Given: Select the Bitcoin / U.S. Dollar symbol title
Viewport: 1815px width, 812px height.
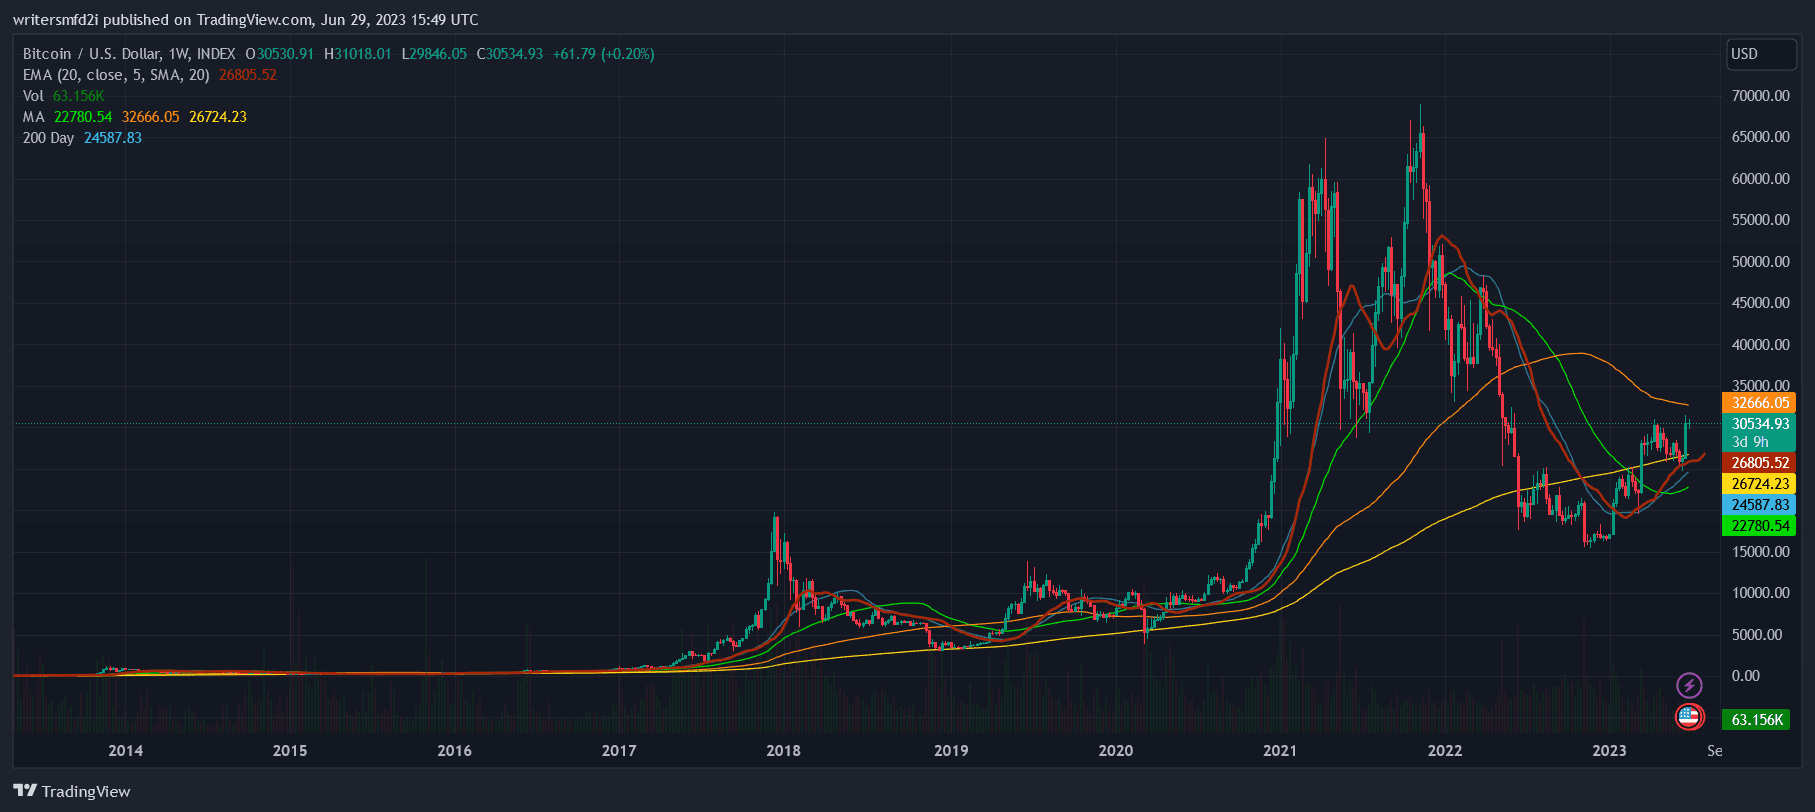Looking at the screenshot, I should [129, 54].
